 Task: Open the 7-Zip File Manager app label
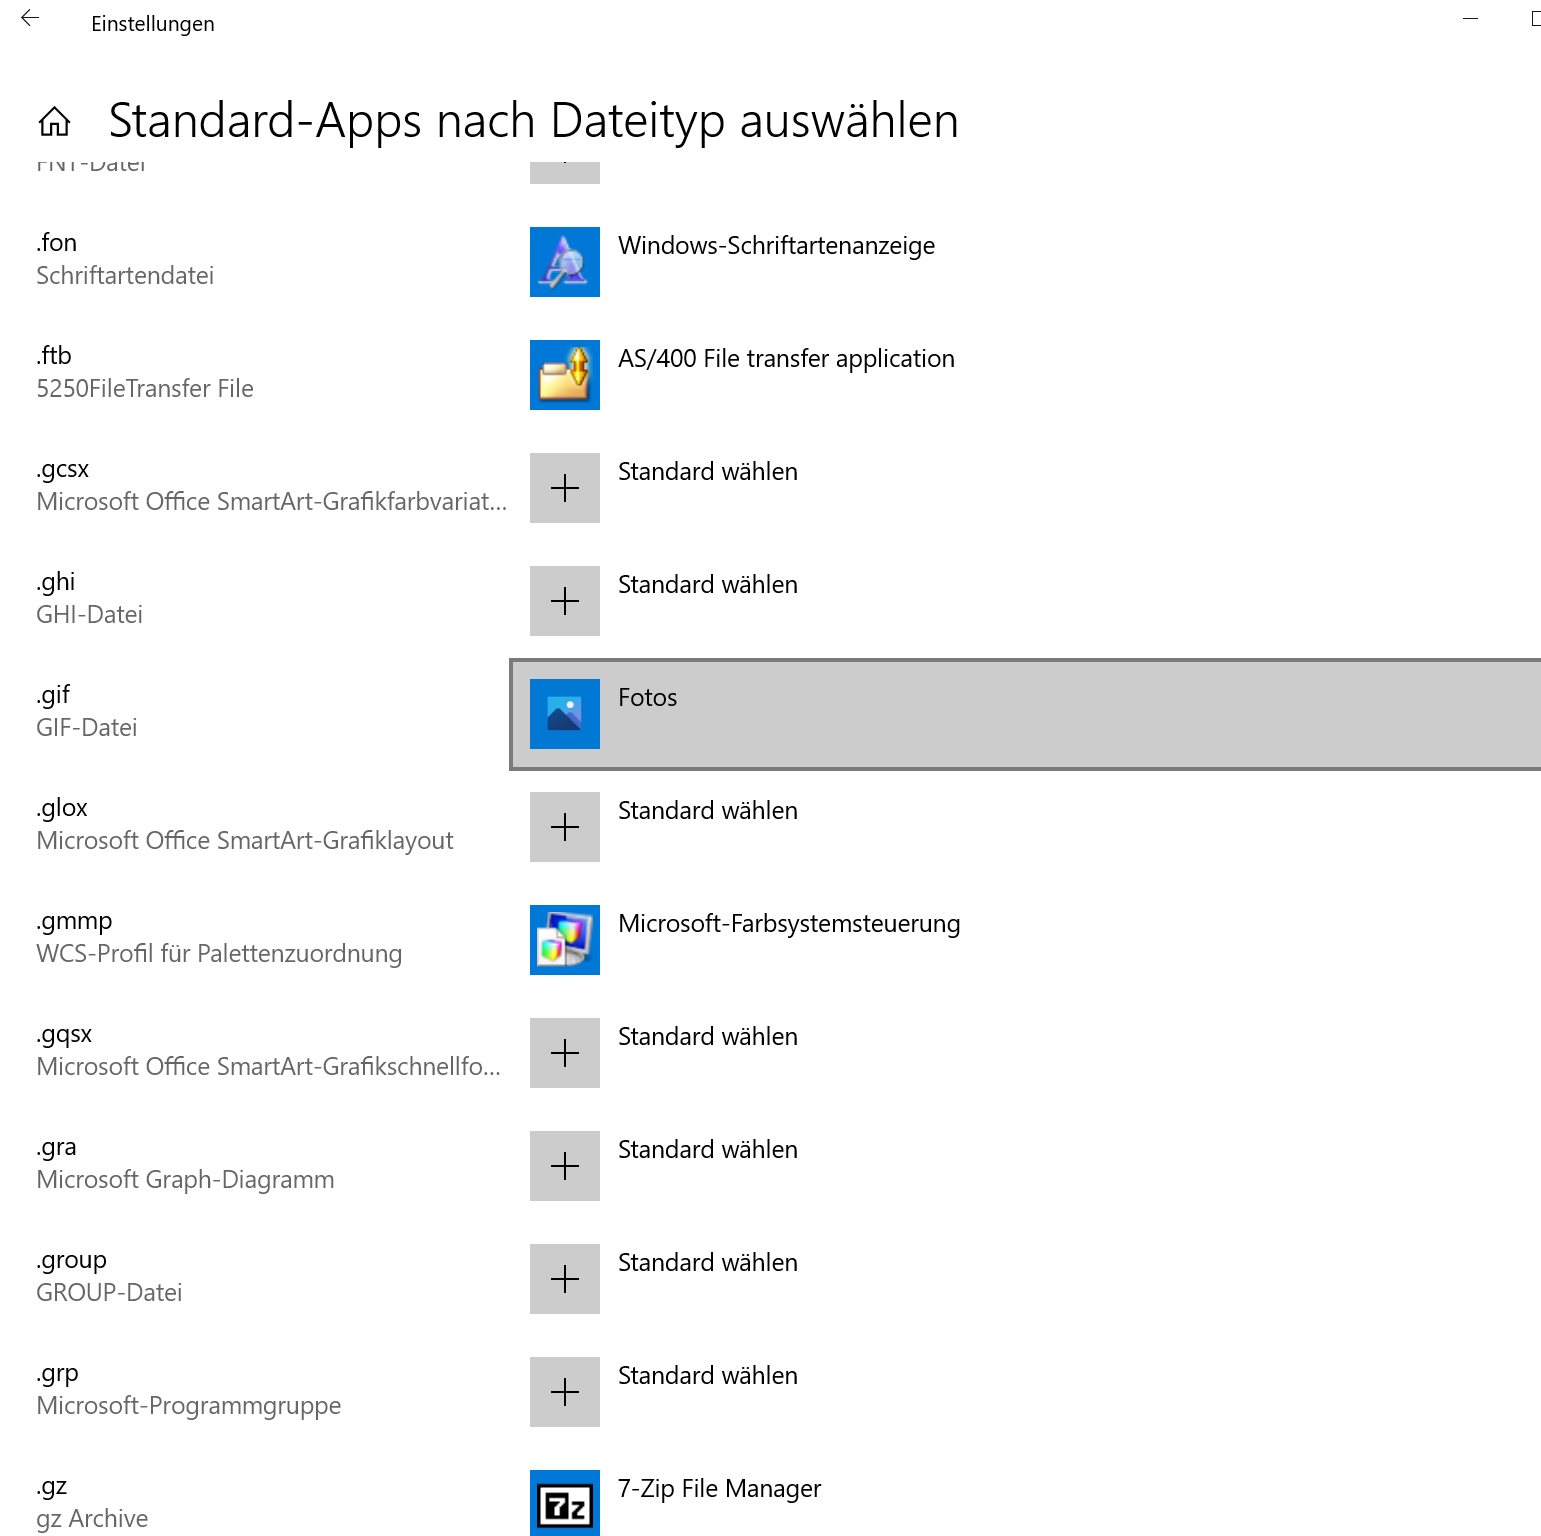pos(719,1489)
